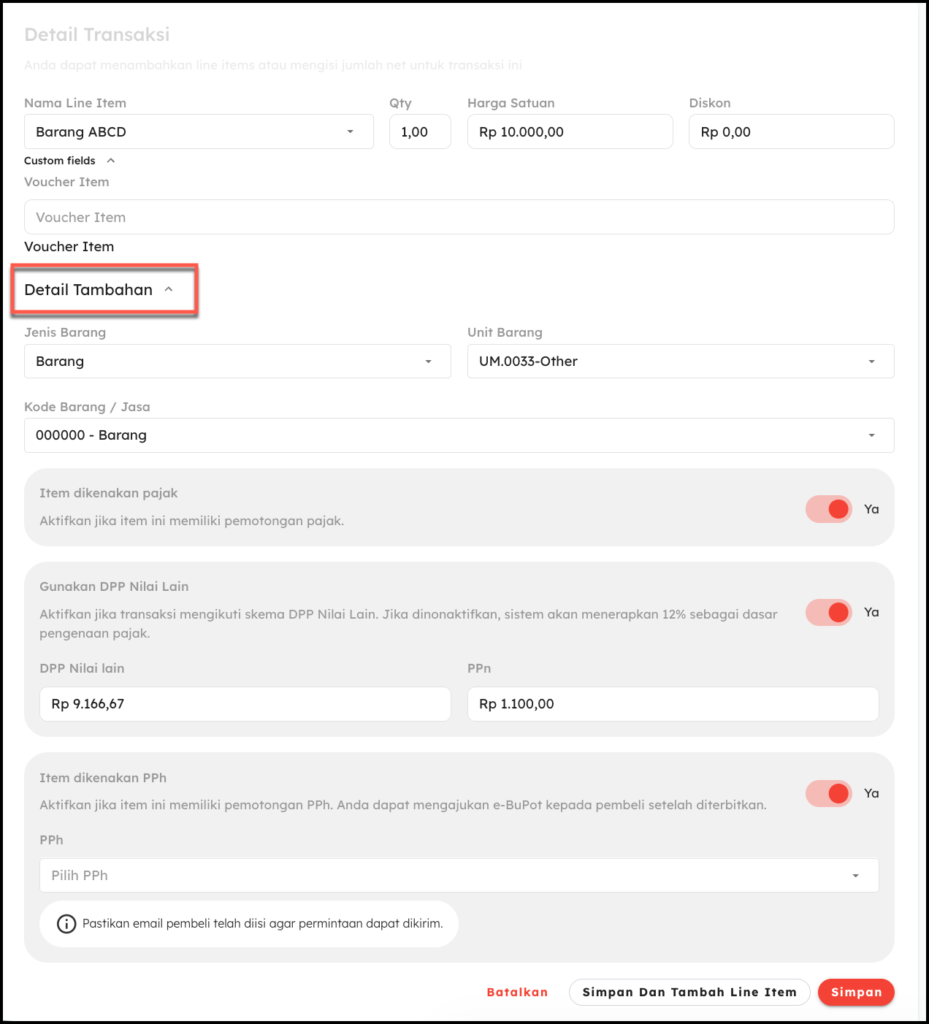Click the Simpan button
The image size is (929, 1024).
click(x=855, y=992)
